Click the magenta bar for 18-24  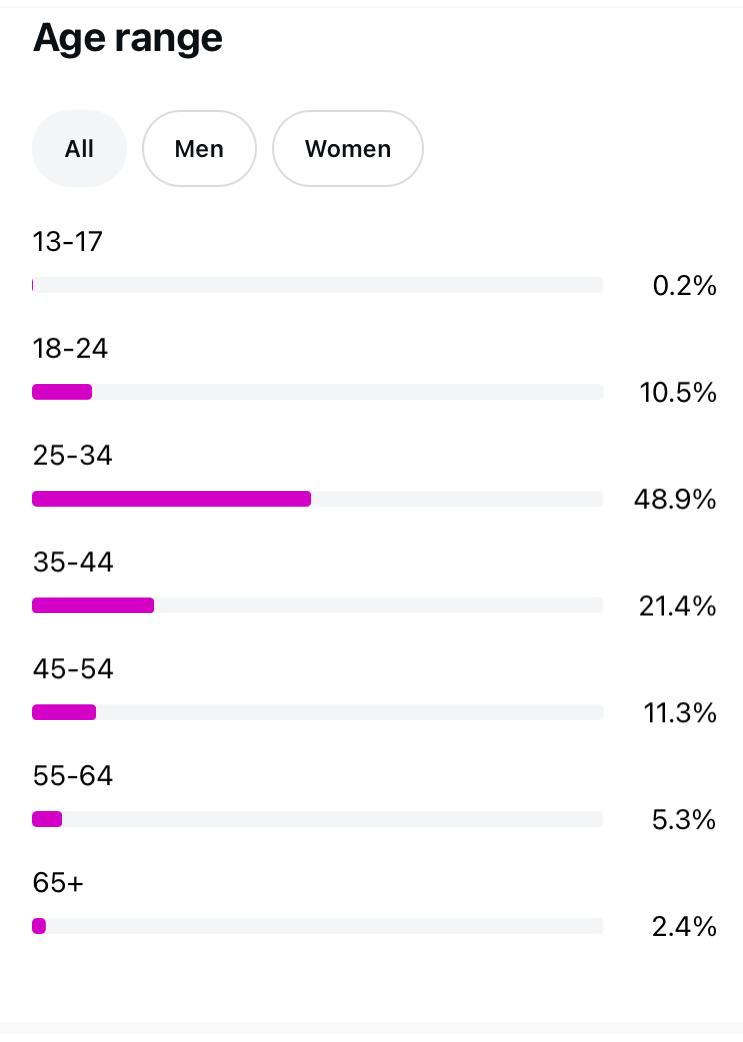(62, 392)
